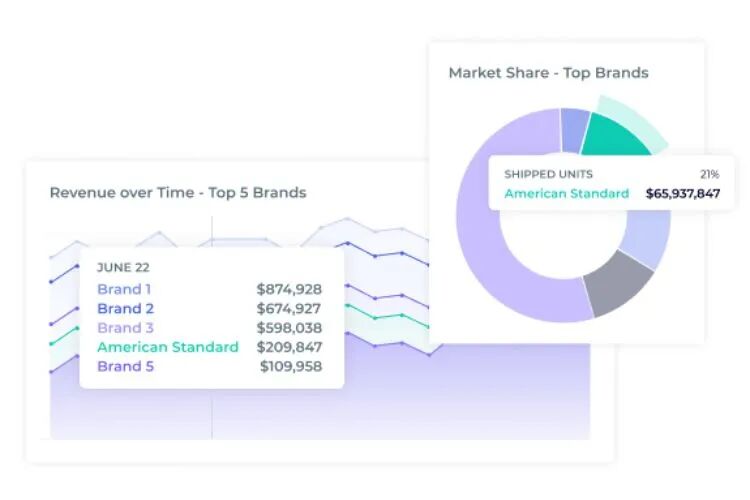
Task: Click the $874,928 revenue value
Action: tap(289, 289)
